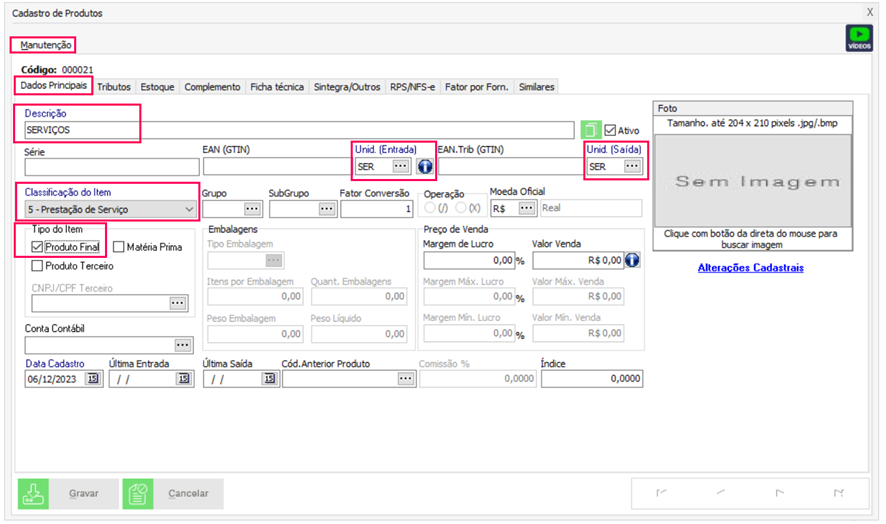Uncheck the Produto Final checkbox
886x524 pixels.
[x=37, y=247]
